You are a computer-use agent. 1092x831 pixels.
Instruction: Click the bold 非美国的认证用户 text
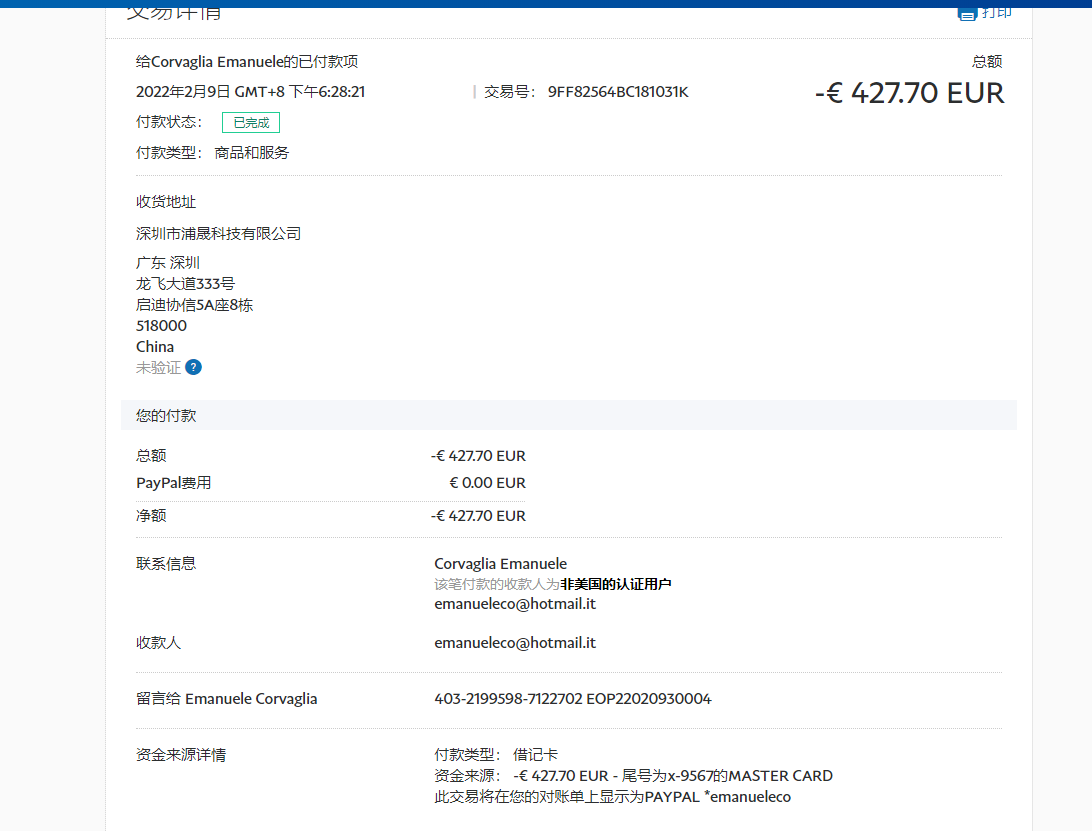[615, 584]
